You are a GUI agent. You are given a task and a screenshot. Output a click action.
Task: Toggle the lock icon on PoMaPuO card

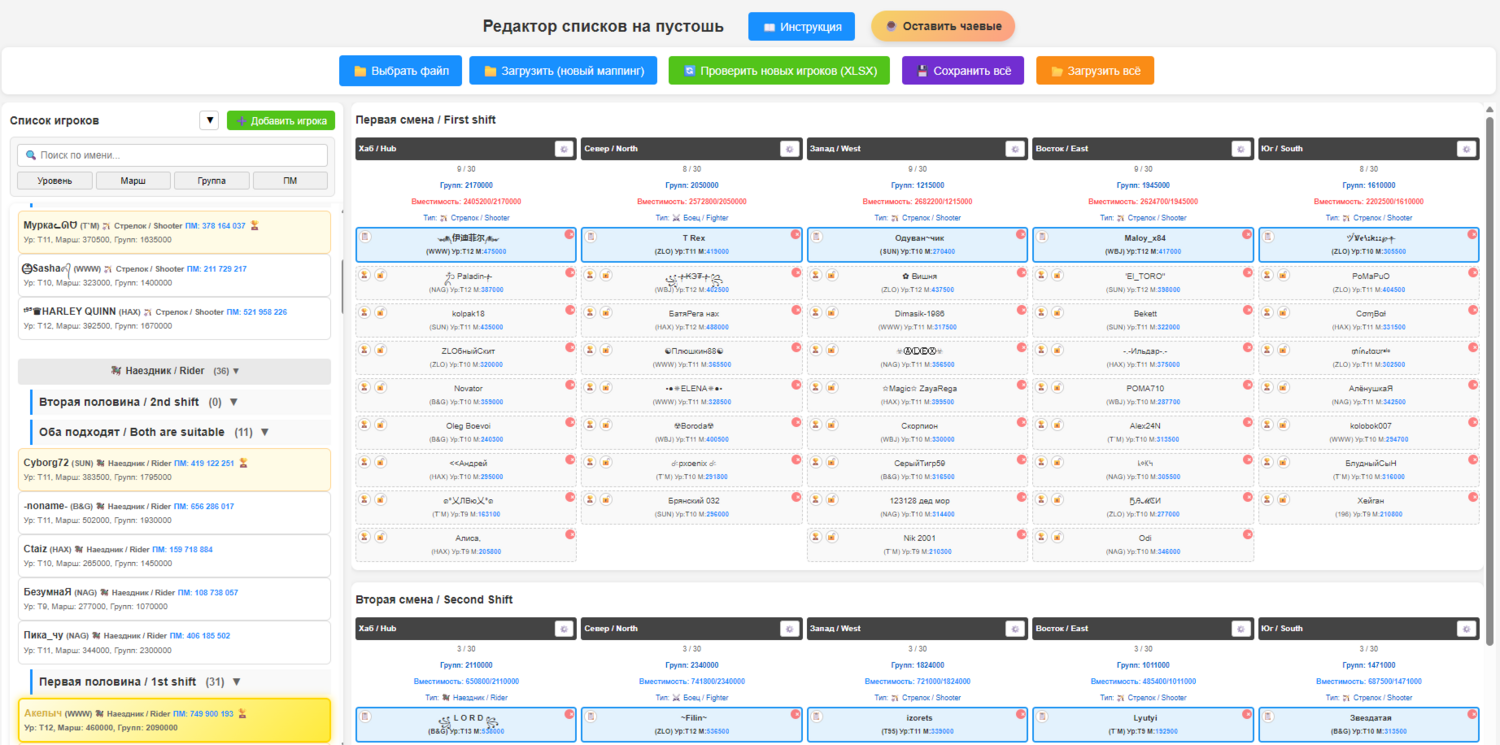[1283, 275]
